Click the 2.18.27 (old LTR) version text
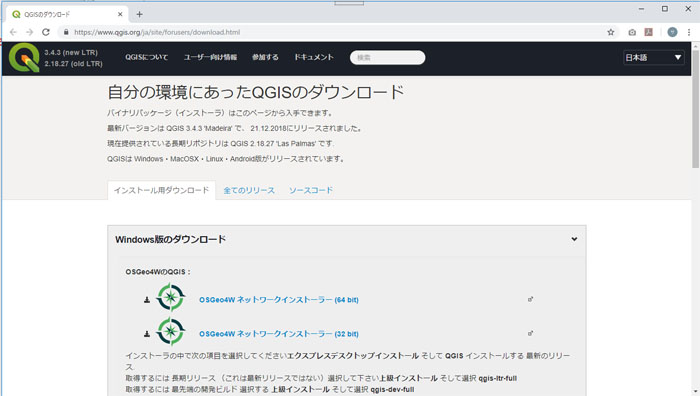Image resolution: width=700 pixels, height=396 pixels. click(73, 64)
